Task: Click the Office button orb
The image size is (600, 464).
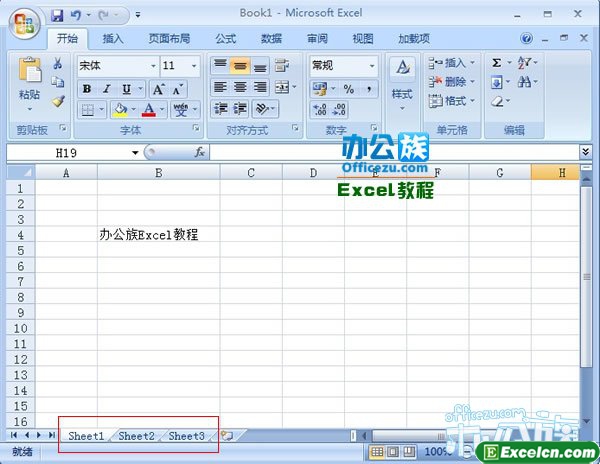Action: tap(24, 23)
